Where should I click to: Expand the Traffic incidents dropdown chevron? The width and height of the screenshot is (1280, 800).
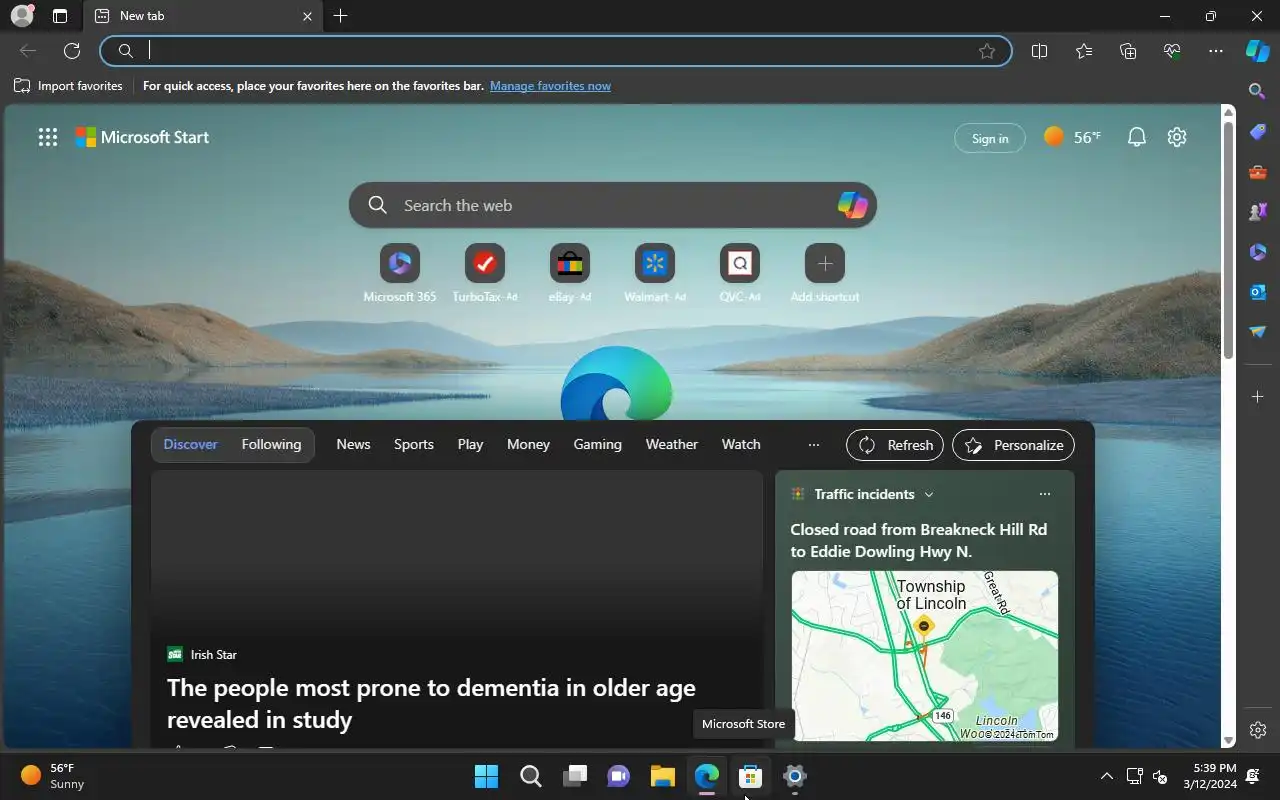point(929,494)
